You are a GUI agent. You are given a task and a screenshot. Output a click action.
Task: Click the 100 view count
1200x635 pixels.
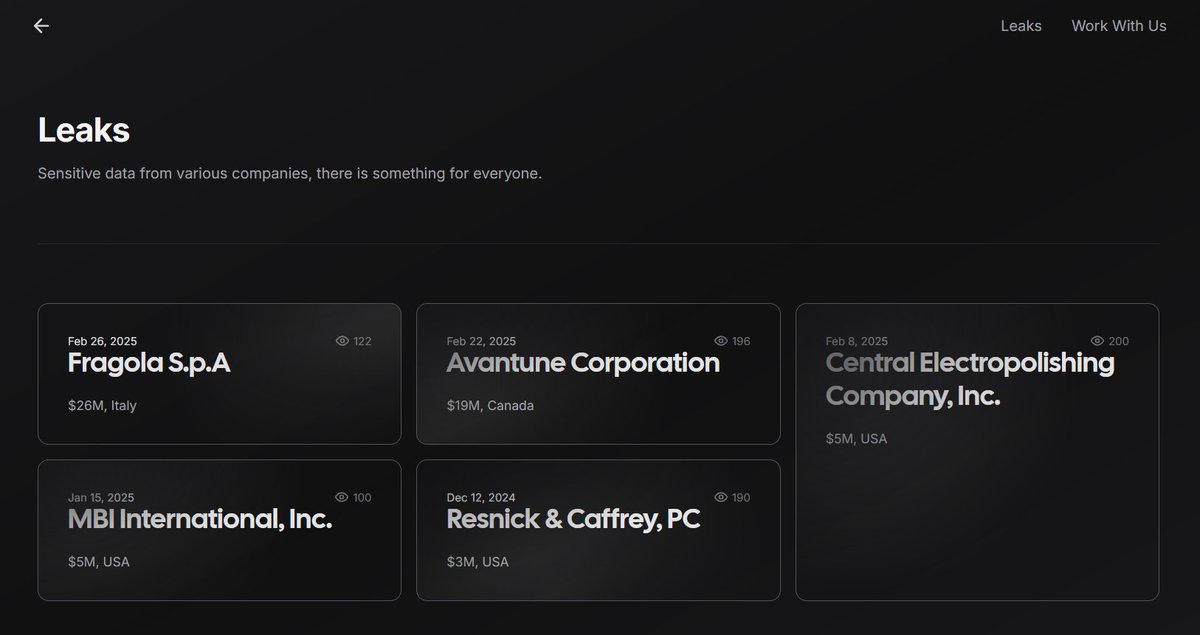click(362, 497)
